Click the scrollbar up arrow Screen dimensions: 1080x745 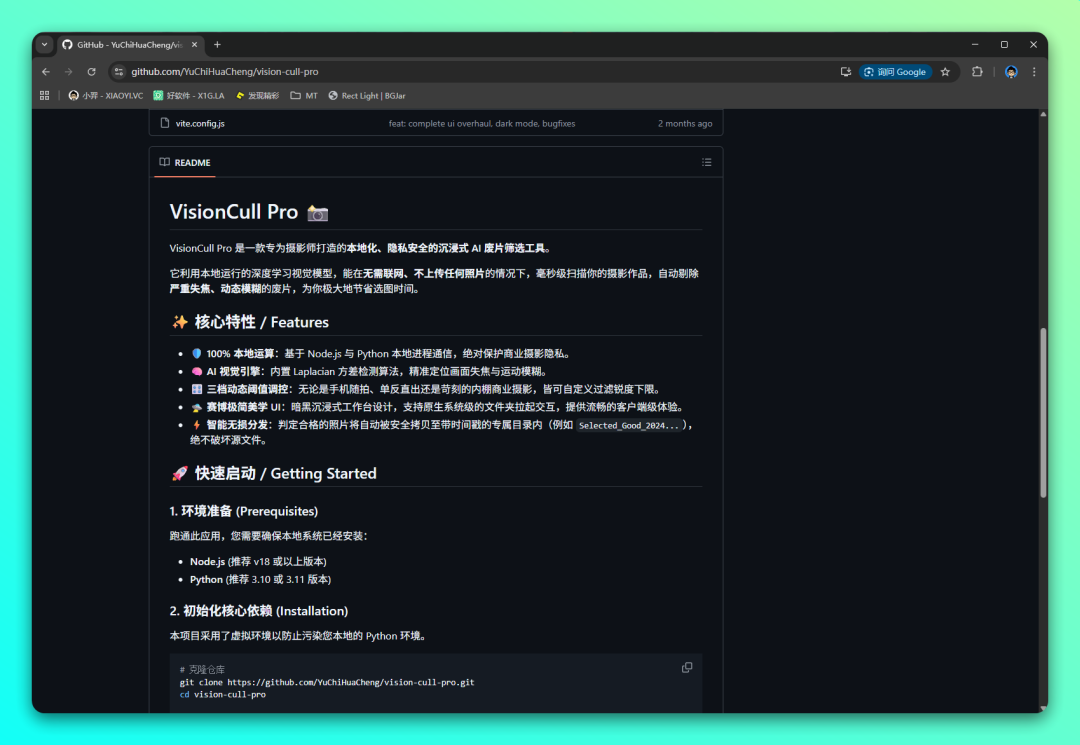click(1043, 114)
